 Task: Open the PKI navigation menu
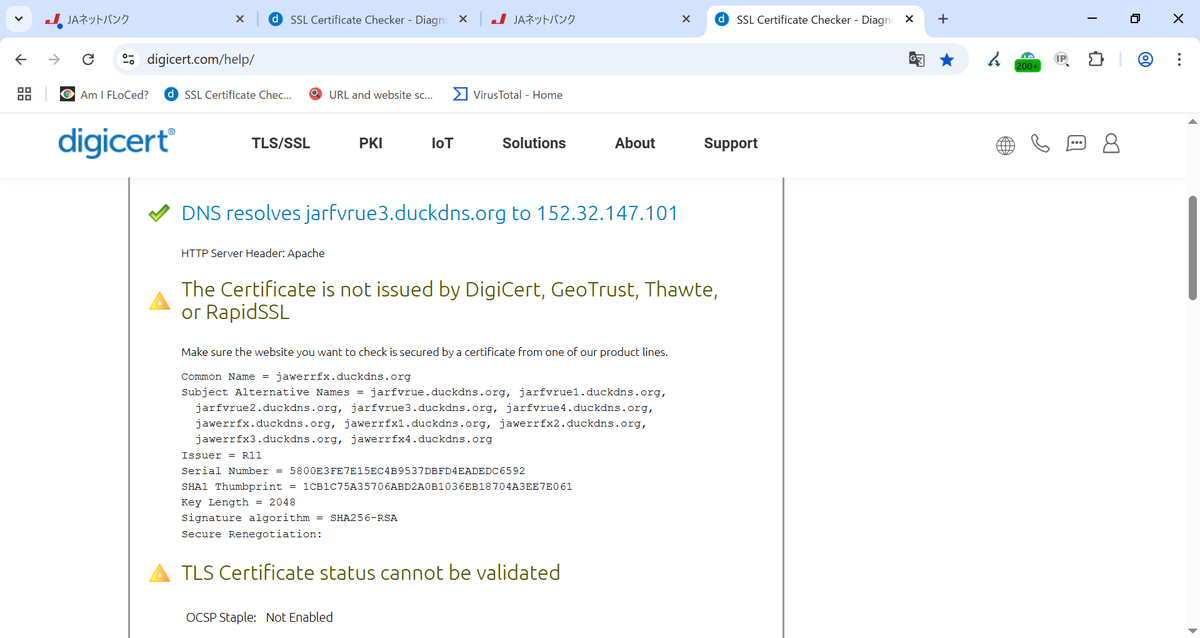click(x=371, y=143)
